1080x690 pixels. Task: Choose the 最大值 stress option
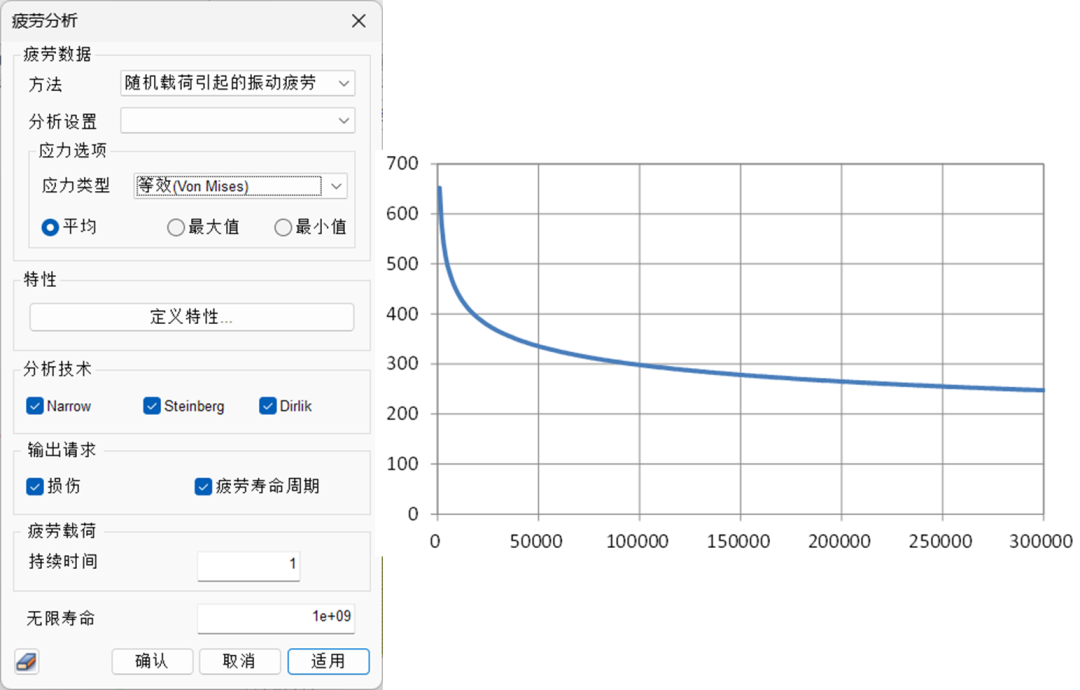tap(176, 227)
